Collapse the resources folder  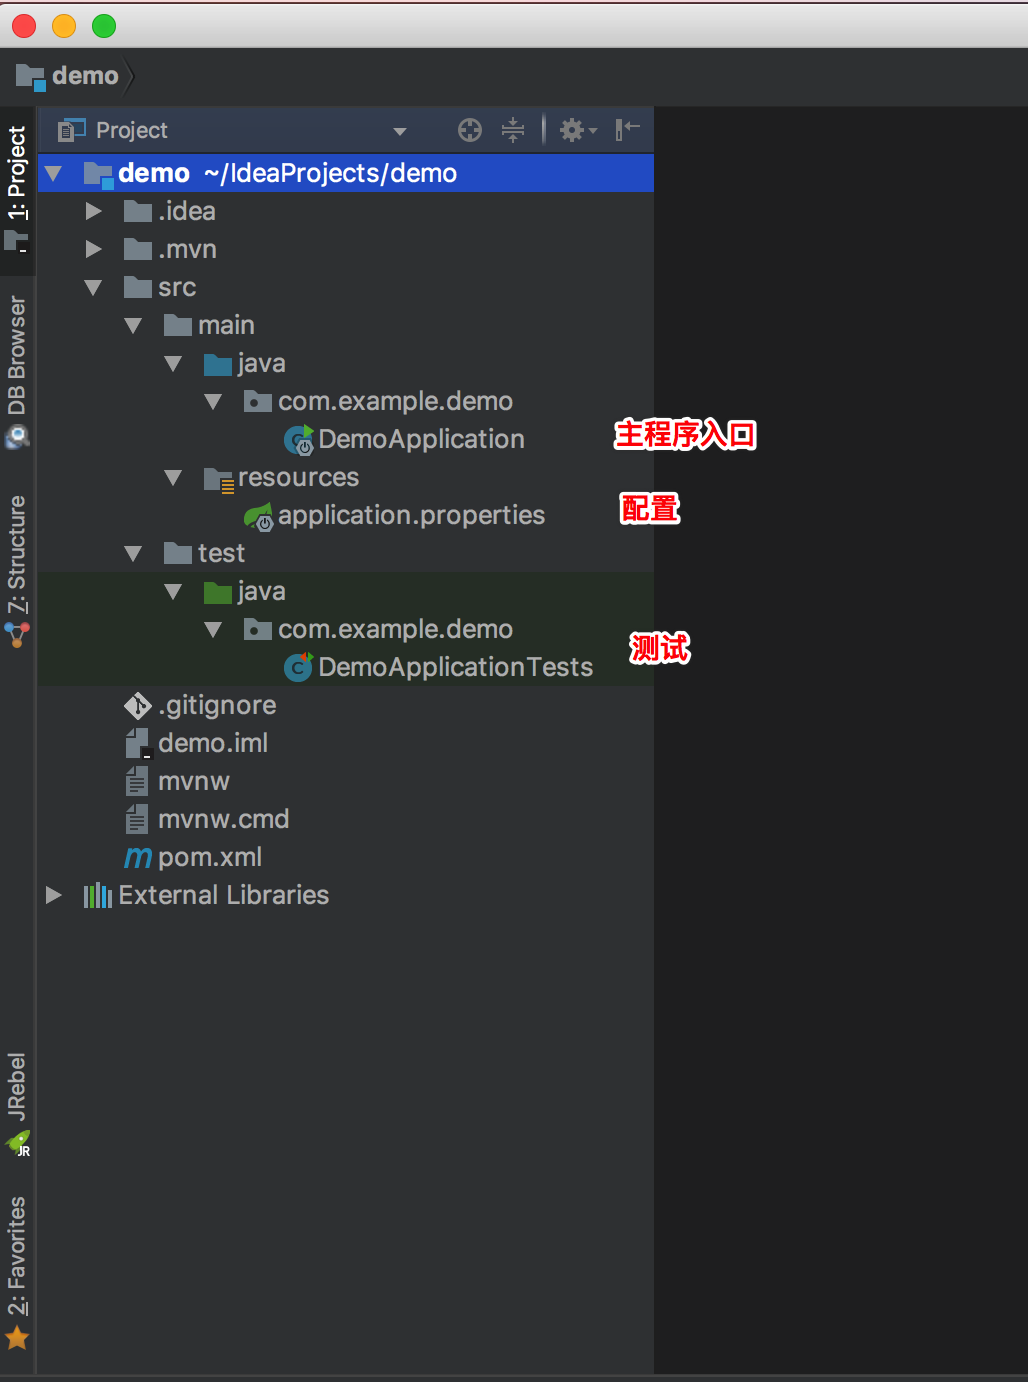click(173, 477)
